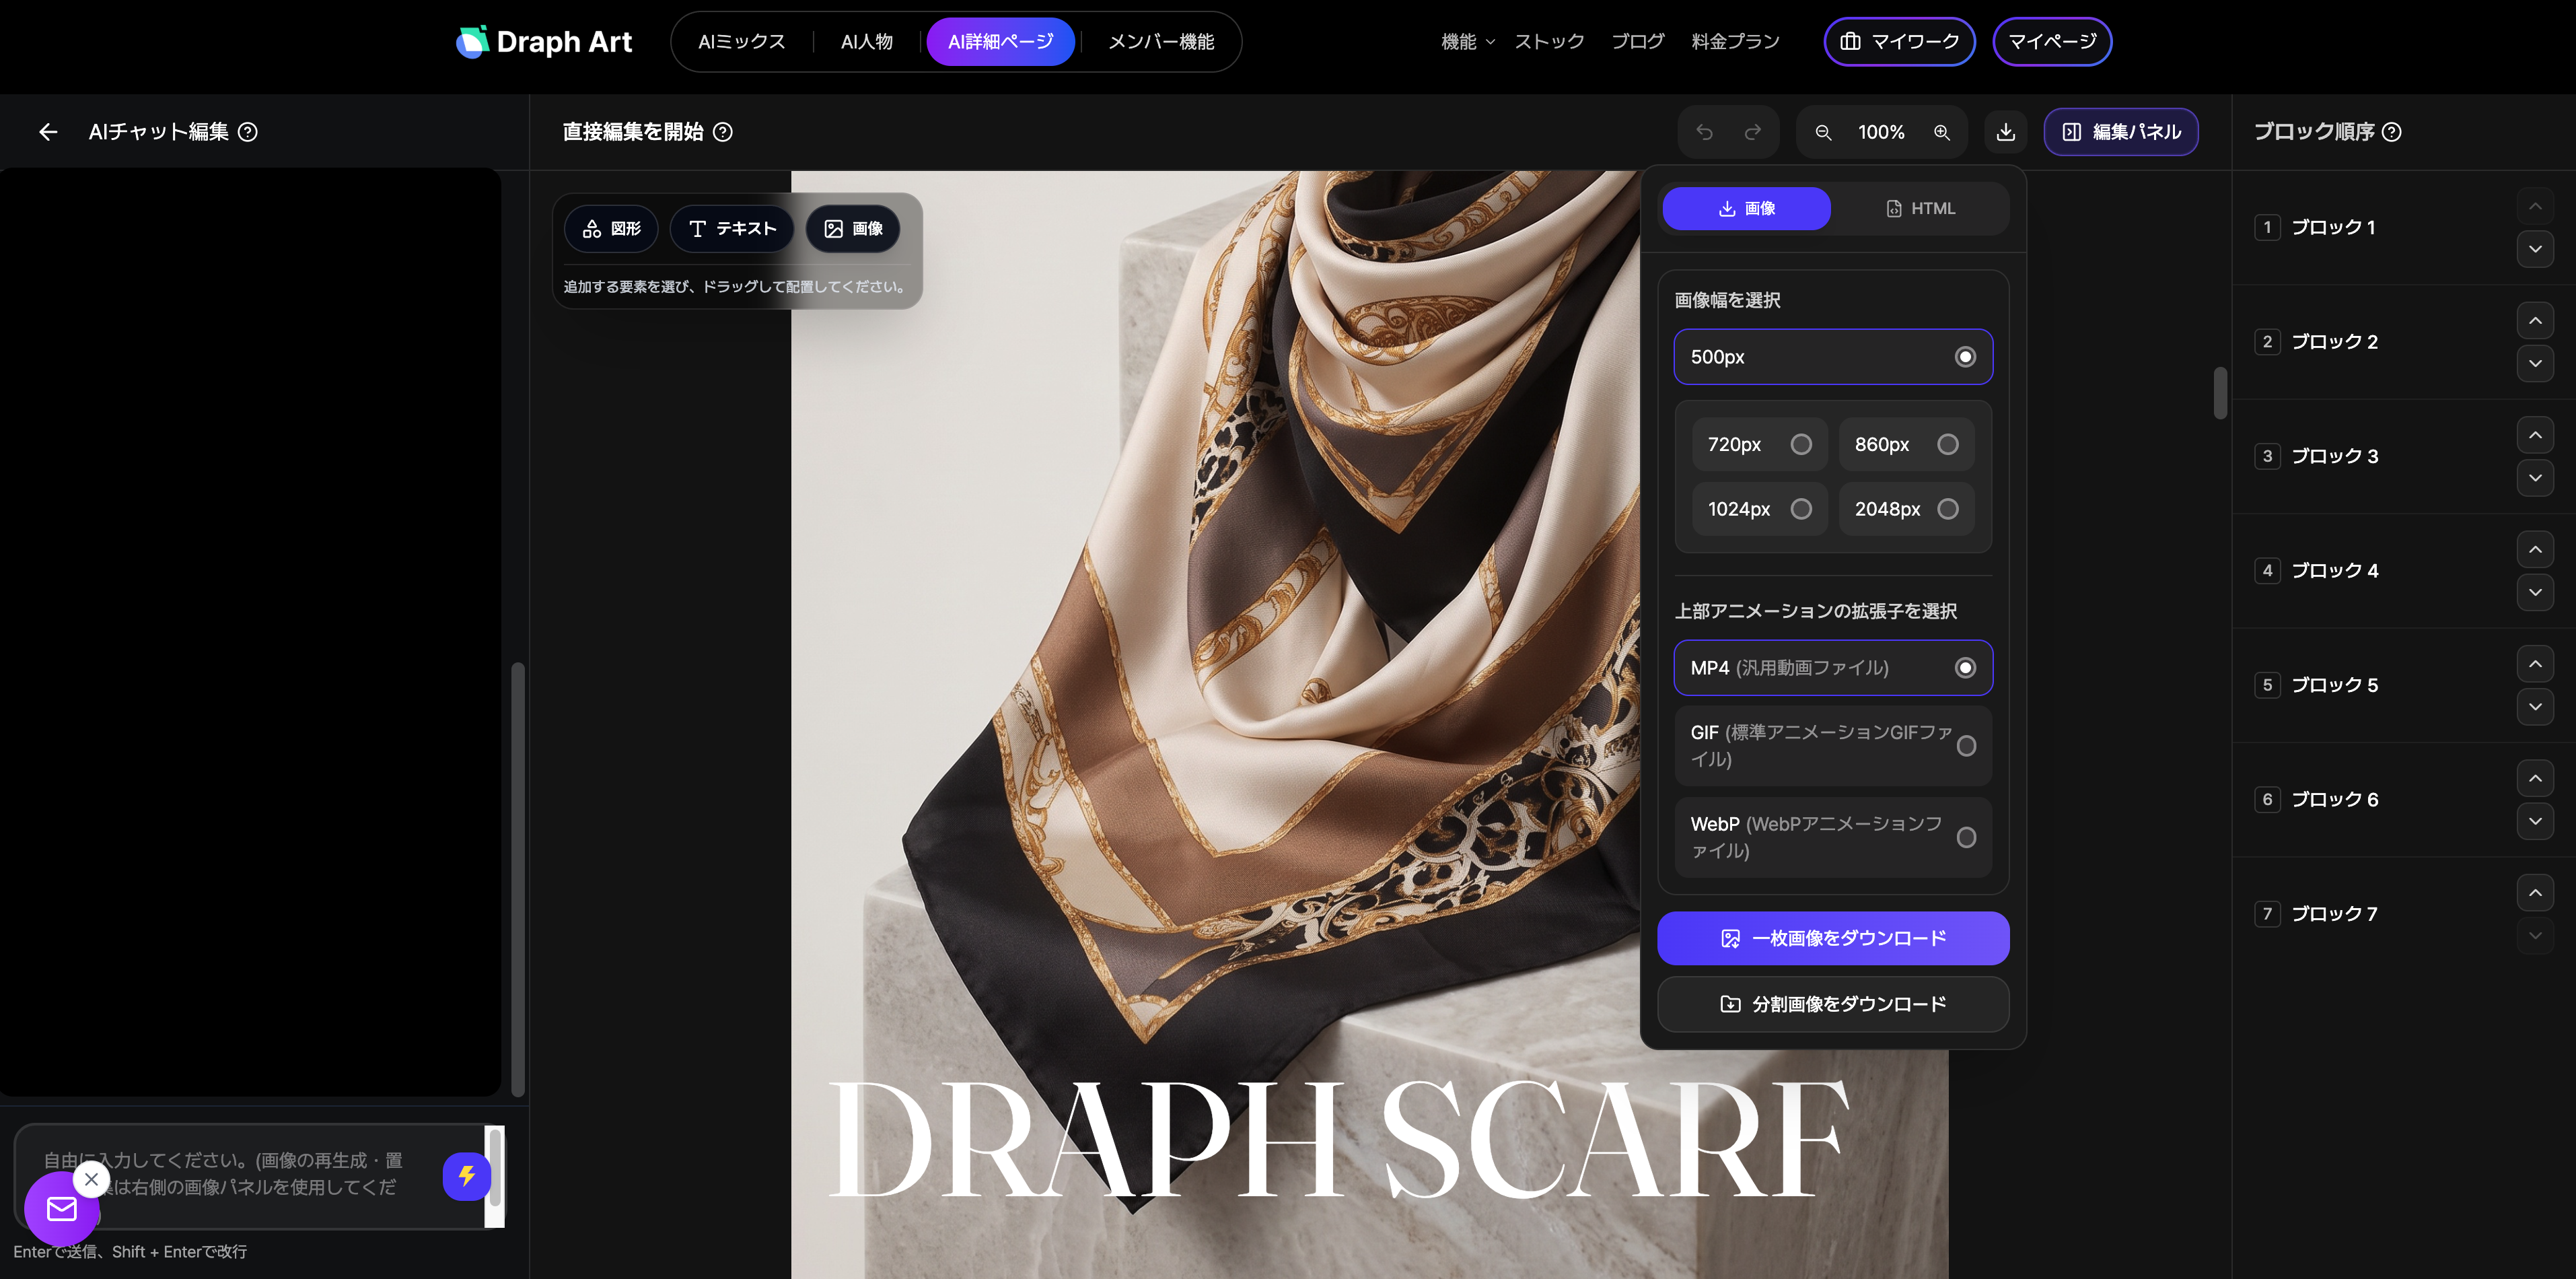
Task: Add a 図形 shape element
Action: click(611, 229)
